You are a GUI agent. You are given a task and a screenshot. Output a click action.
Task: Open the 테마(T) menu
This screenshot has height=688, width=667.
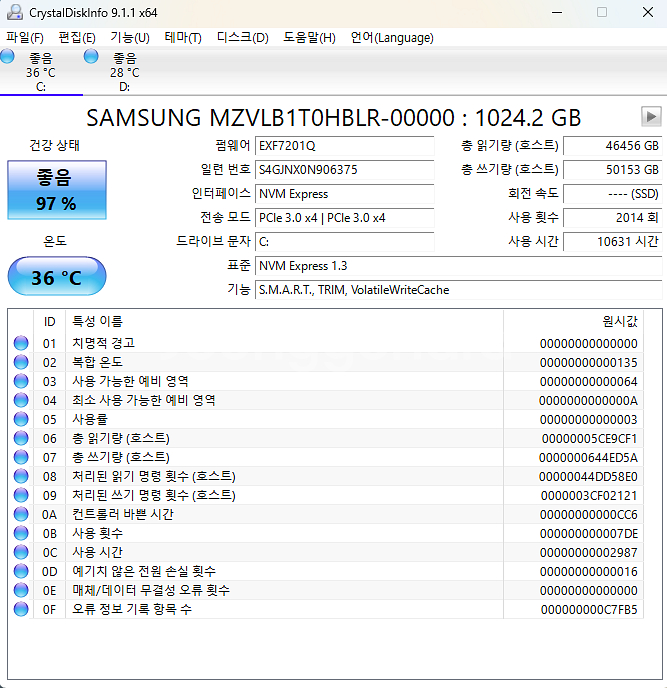(x=181, y=38)
